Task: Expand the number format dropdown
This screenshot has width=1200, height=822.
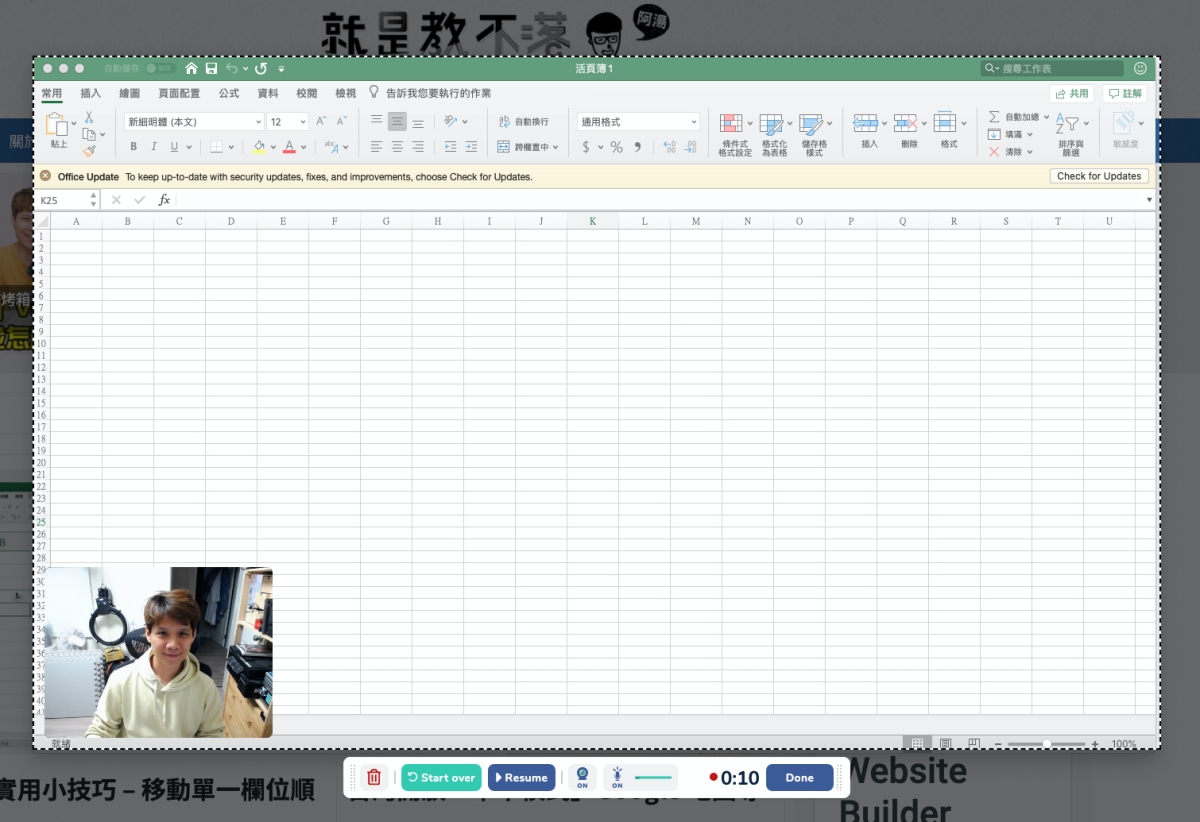Action: [694, 122]
